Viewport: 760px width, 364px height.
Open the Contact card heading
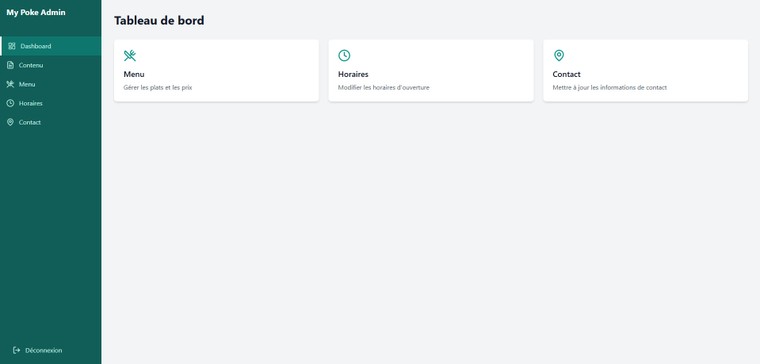567,74
